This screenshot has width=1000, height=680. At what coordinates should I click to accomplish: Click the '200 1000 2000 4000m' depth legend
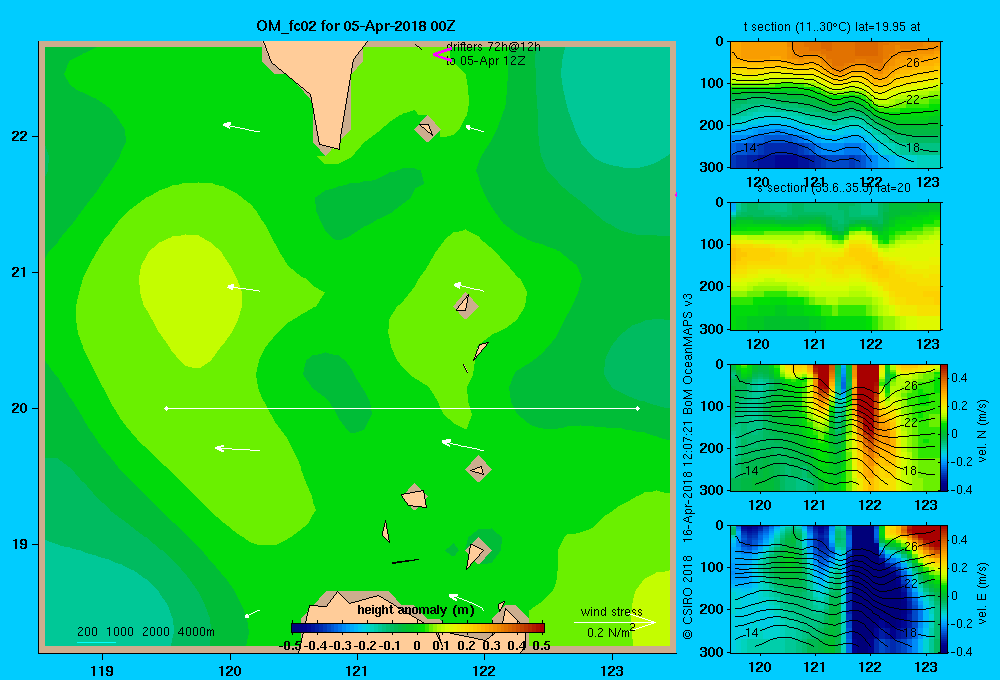pos(145,632)
